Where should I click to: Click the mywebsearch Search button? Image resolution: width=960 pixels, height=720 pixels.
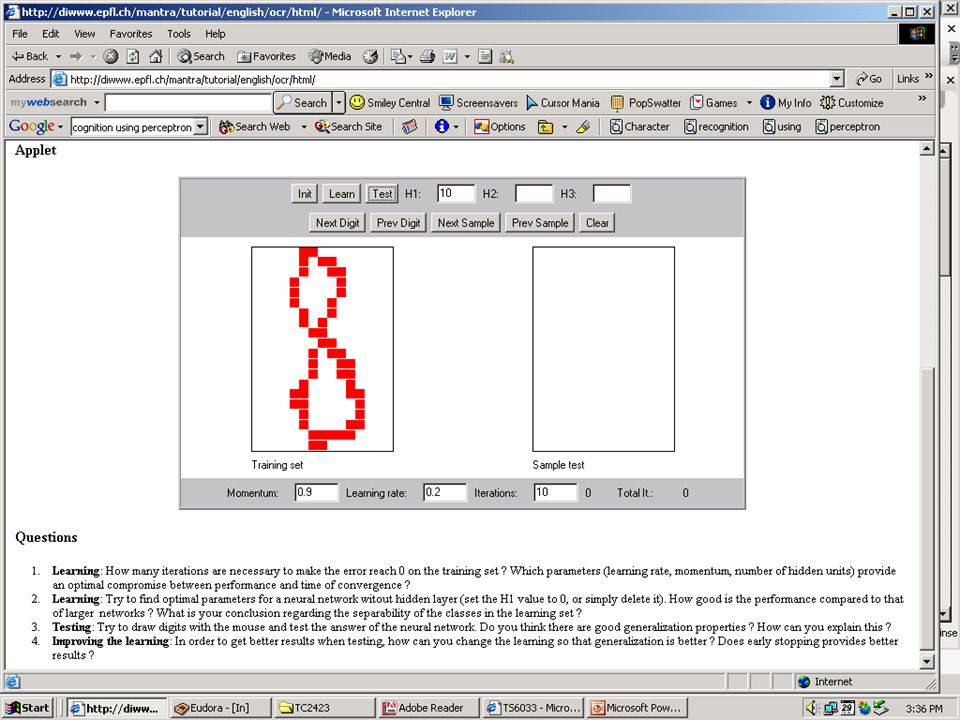tap(302, 103)
